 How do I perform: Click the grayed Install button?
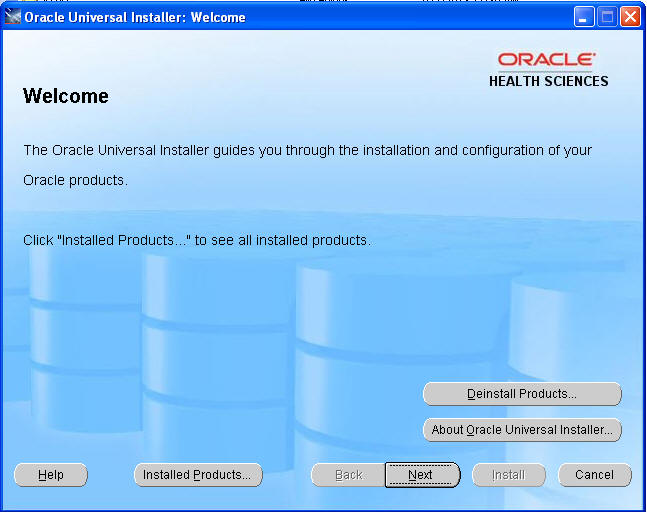[509, 475]
